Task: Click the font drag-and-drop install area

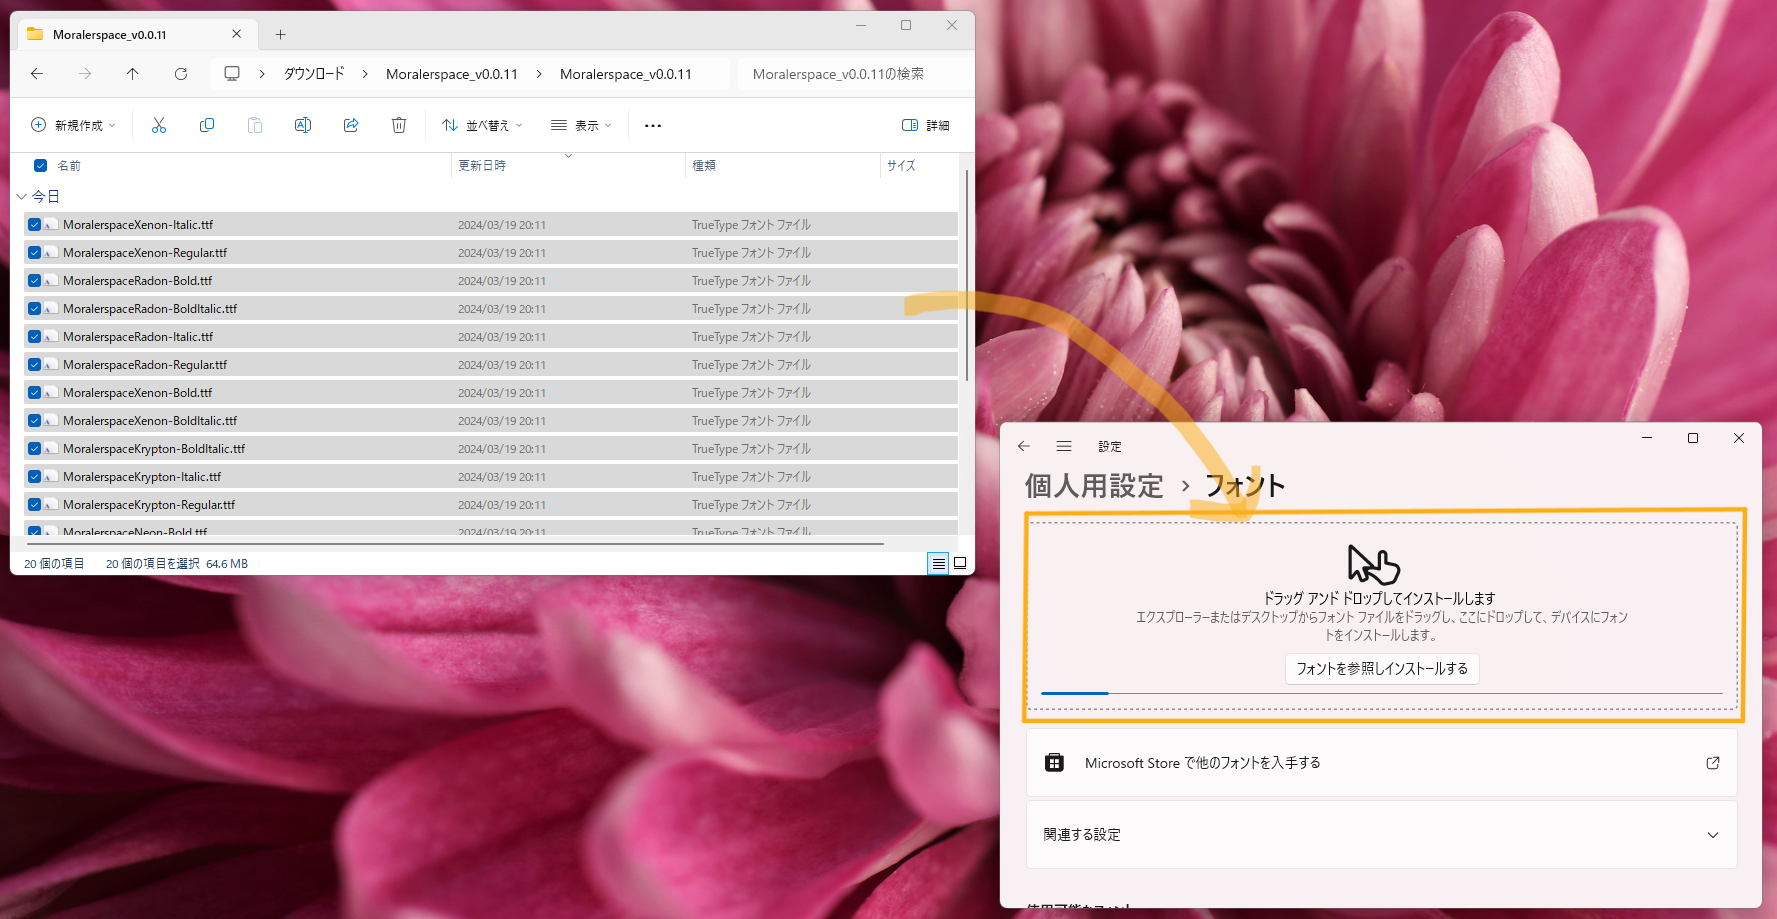Action: pos(1383,616)
